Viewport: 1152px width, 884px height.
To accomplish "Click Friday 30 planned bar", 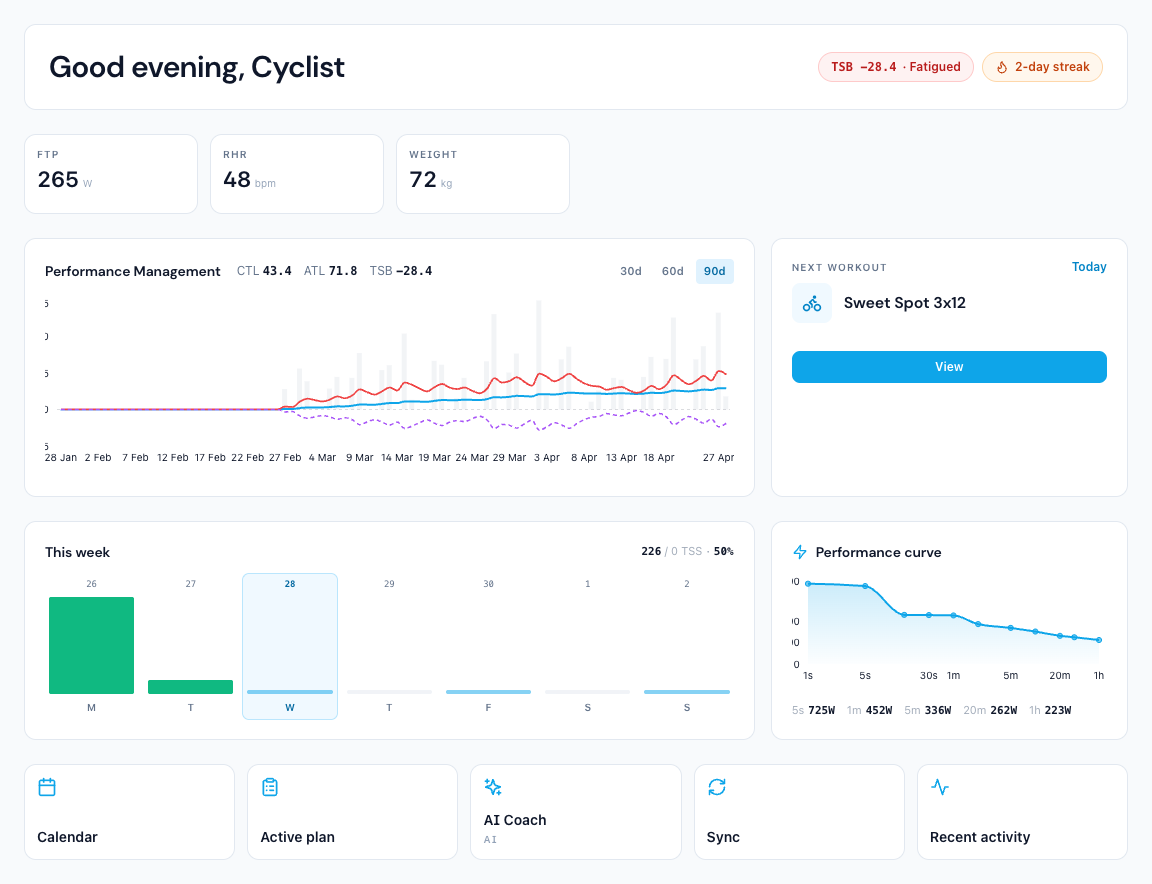I will (x=489, y=691).
